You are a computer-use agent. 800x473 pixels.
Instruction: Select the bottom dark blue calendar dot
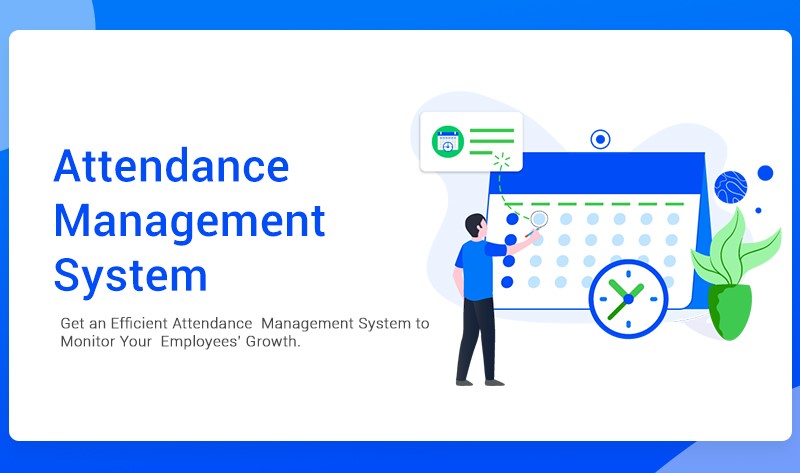point(509,283)
